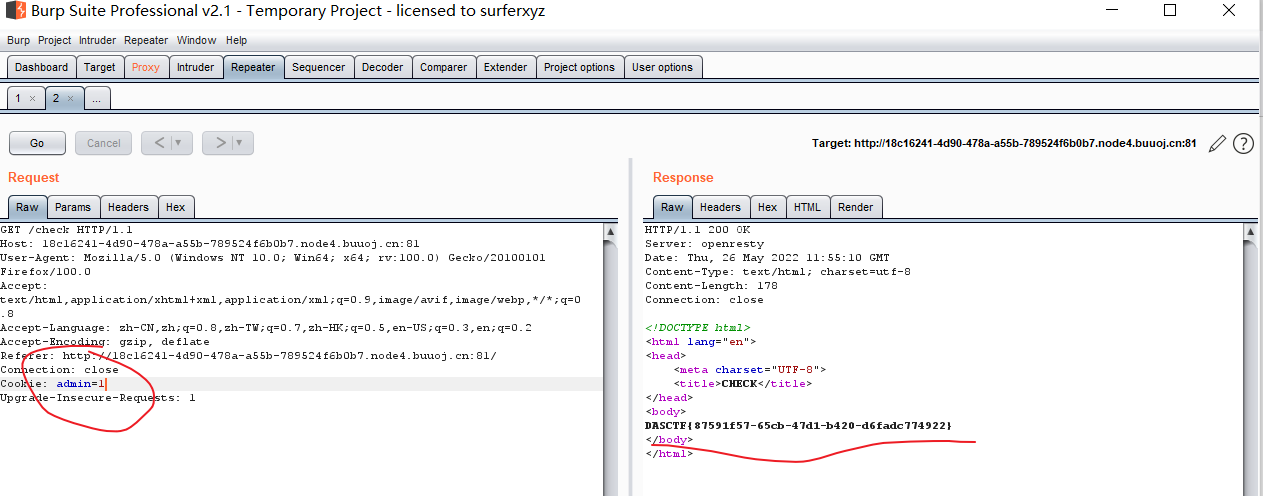
Task: Select the response Raw tab
Action: (672, 207)
